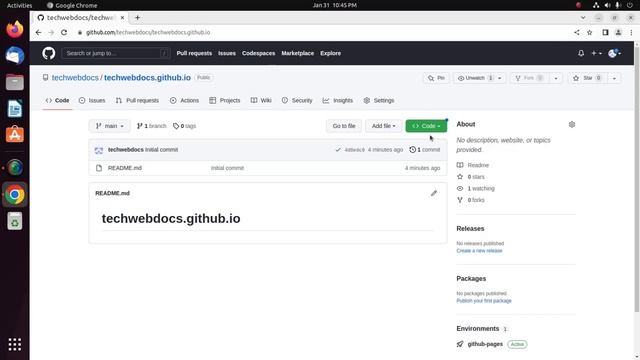
Task: Open Files from the dock
Action: click(15, 82)
